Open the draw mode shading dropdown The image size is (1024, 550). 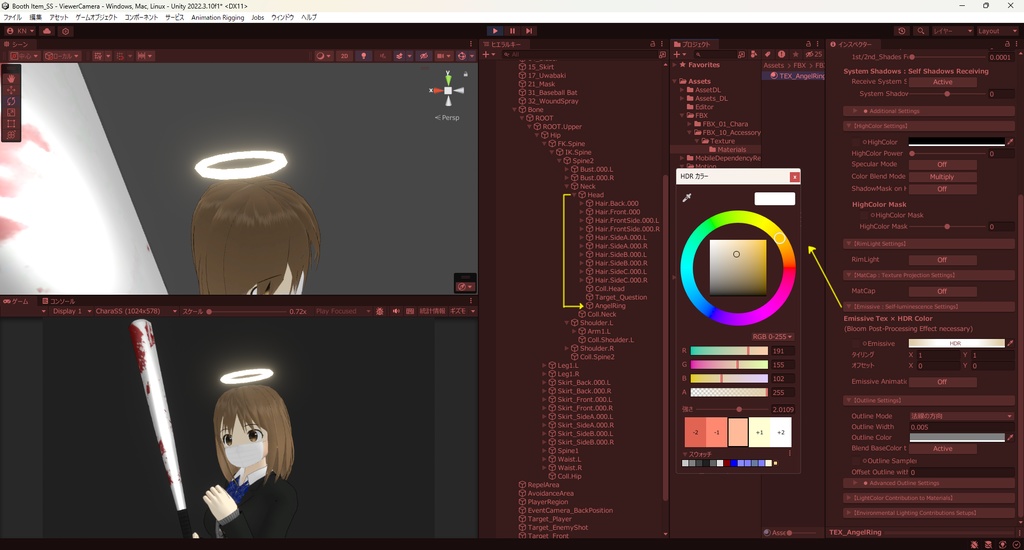coord(323,56)
